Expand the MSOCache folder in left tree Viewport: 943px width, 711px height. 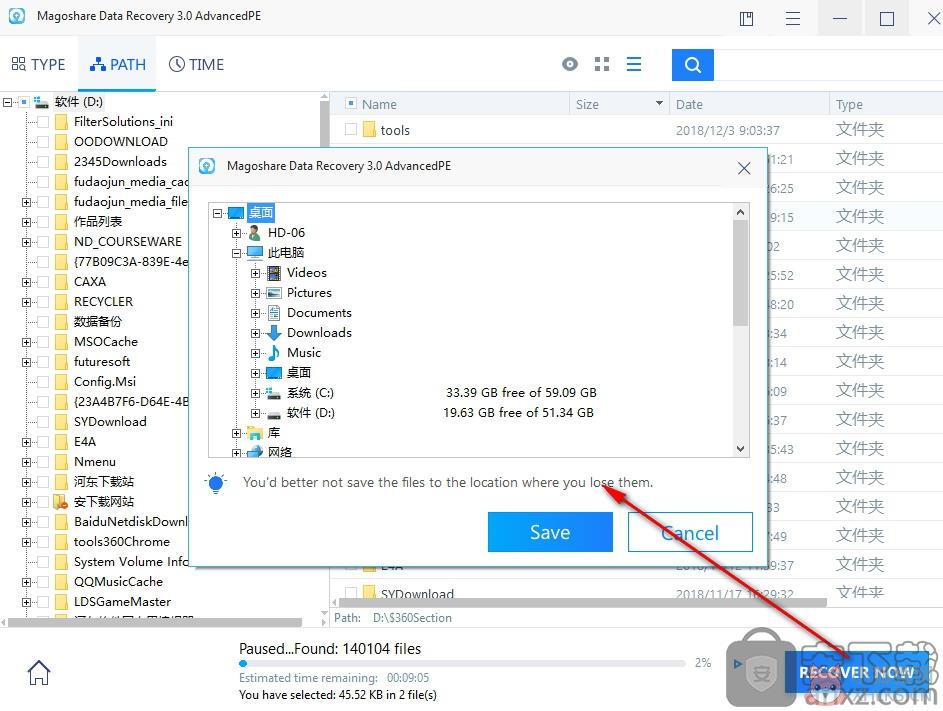pos(26,342)
